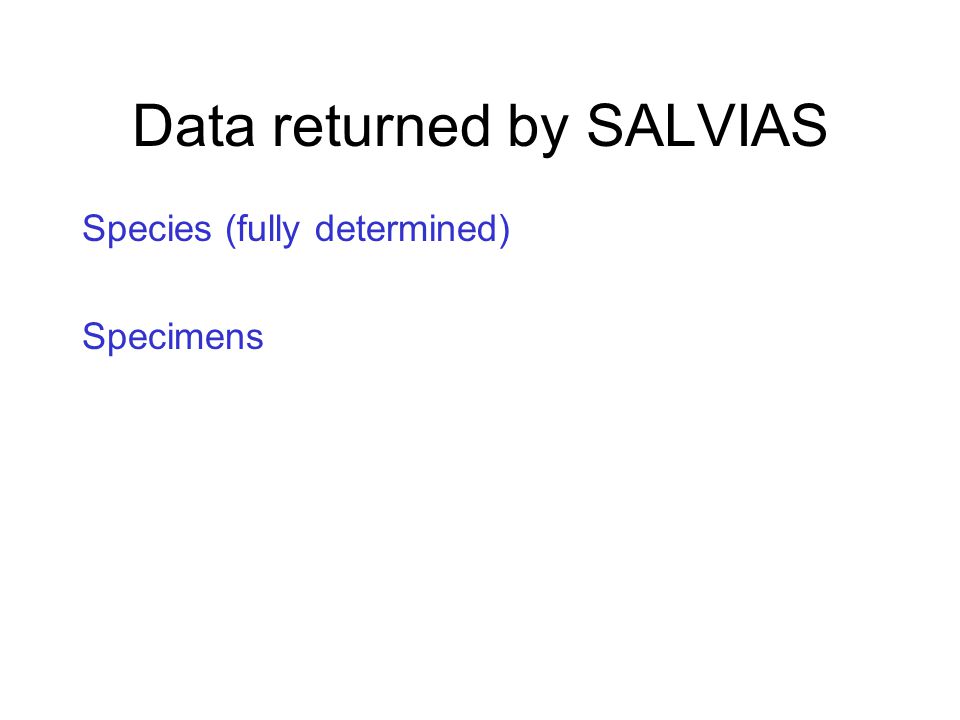Viewport: 960px width, 720px height.
Task: Click the capital 'S' of 'Specimens'
Action: point(96,336)
